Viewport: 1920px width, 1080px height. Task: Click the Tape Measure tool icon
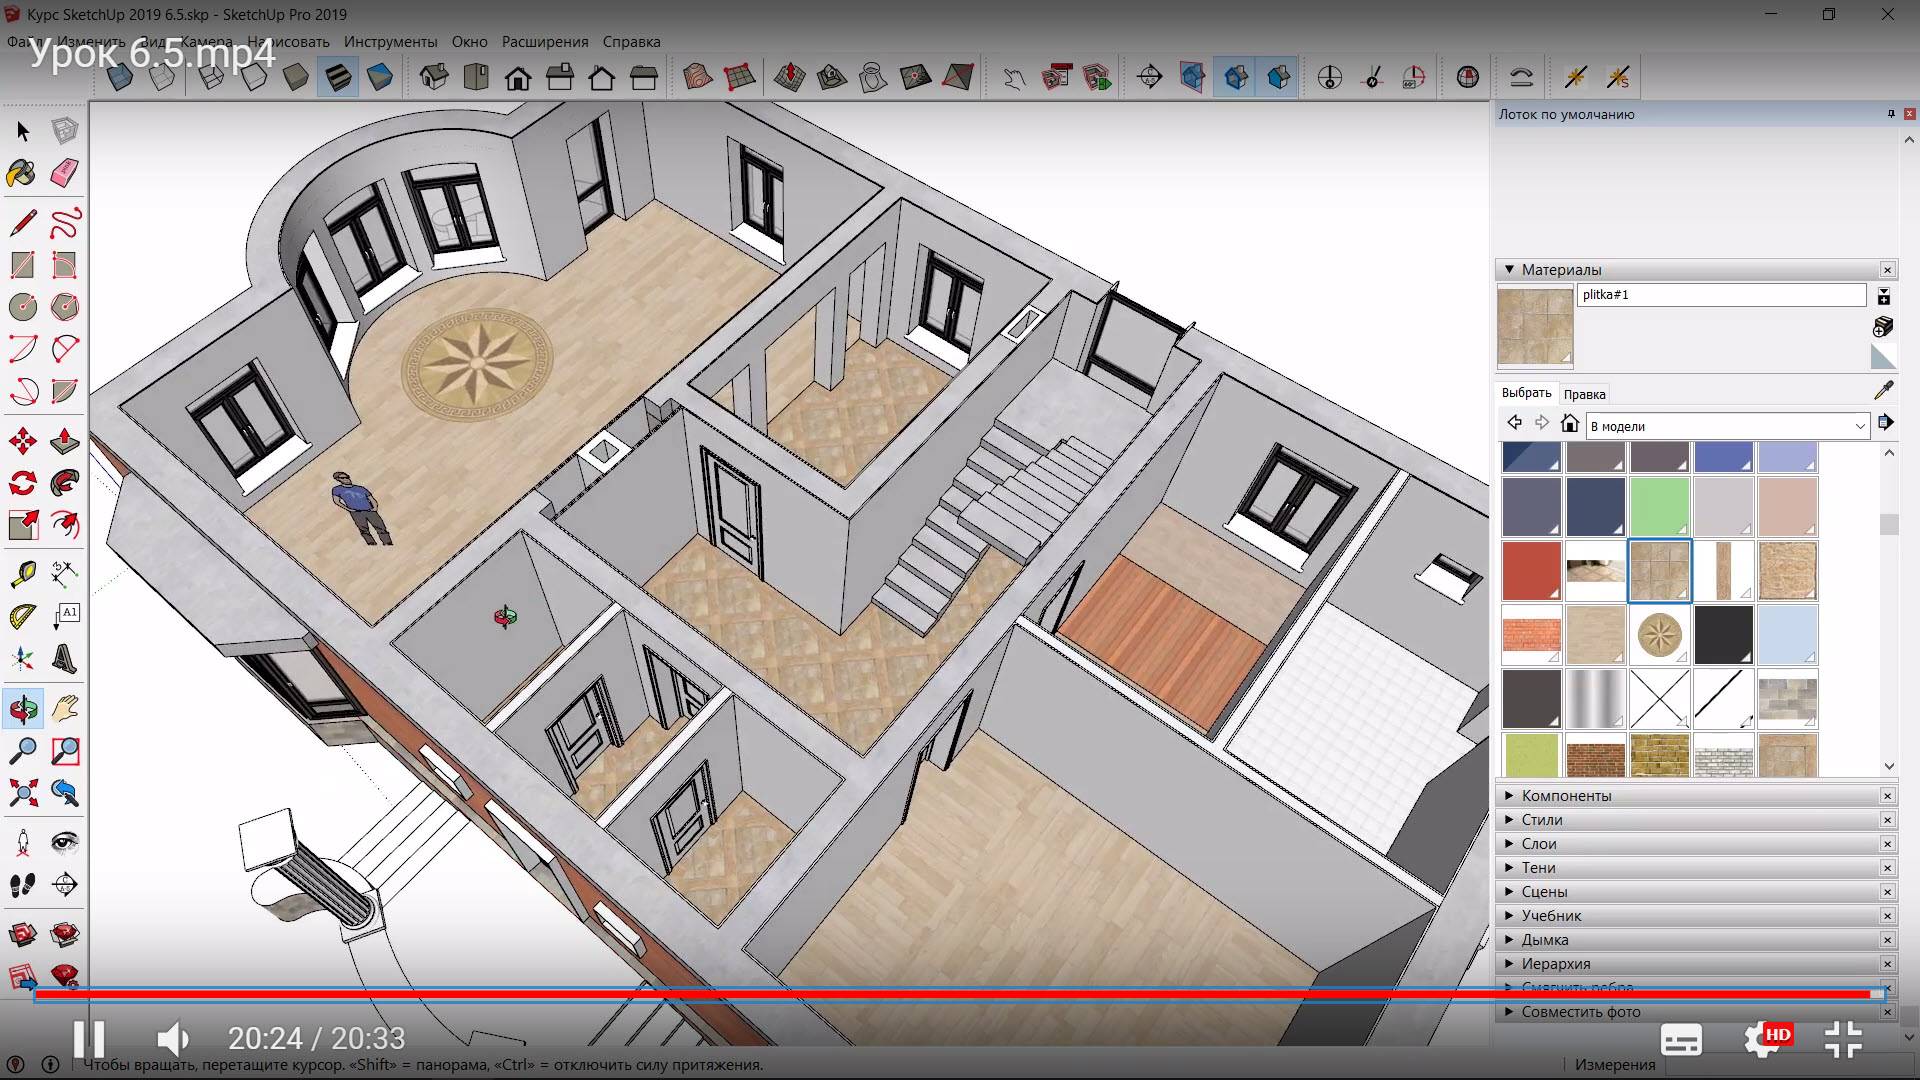tap(22, 570)
